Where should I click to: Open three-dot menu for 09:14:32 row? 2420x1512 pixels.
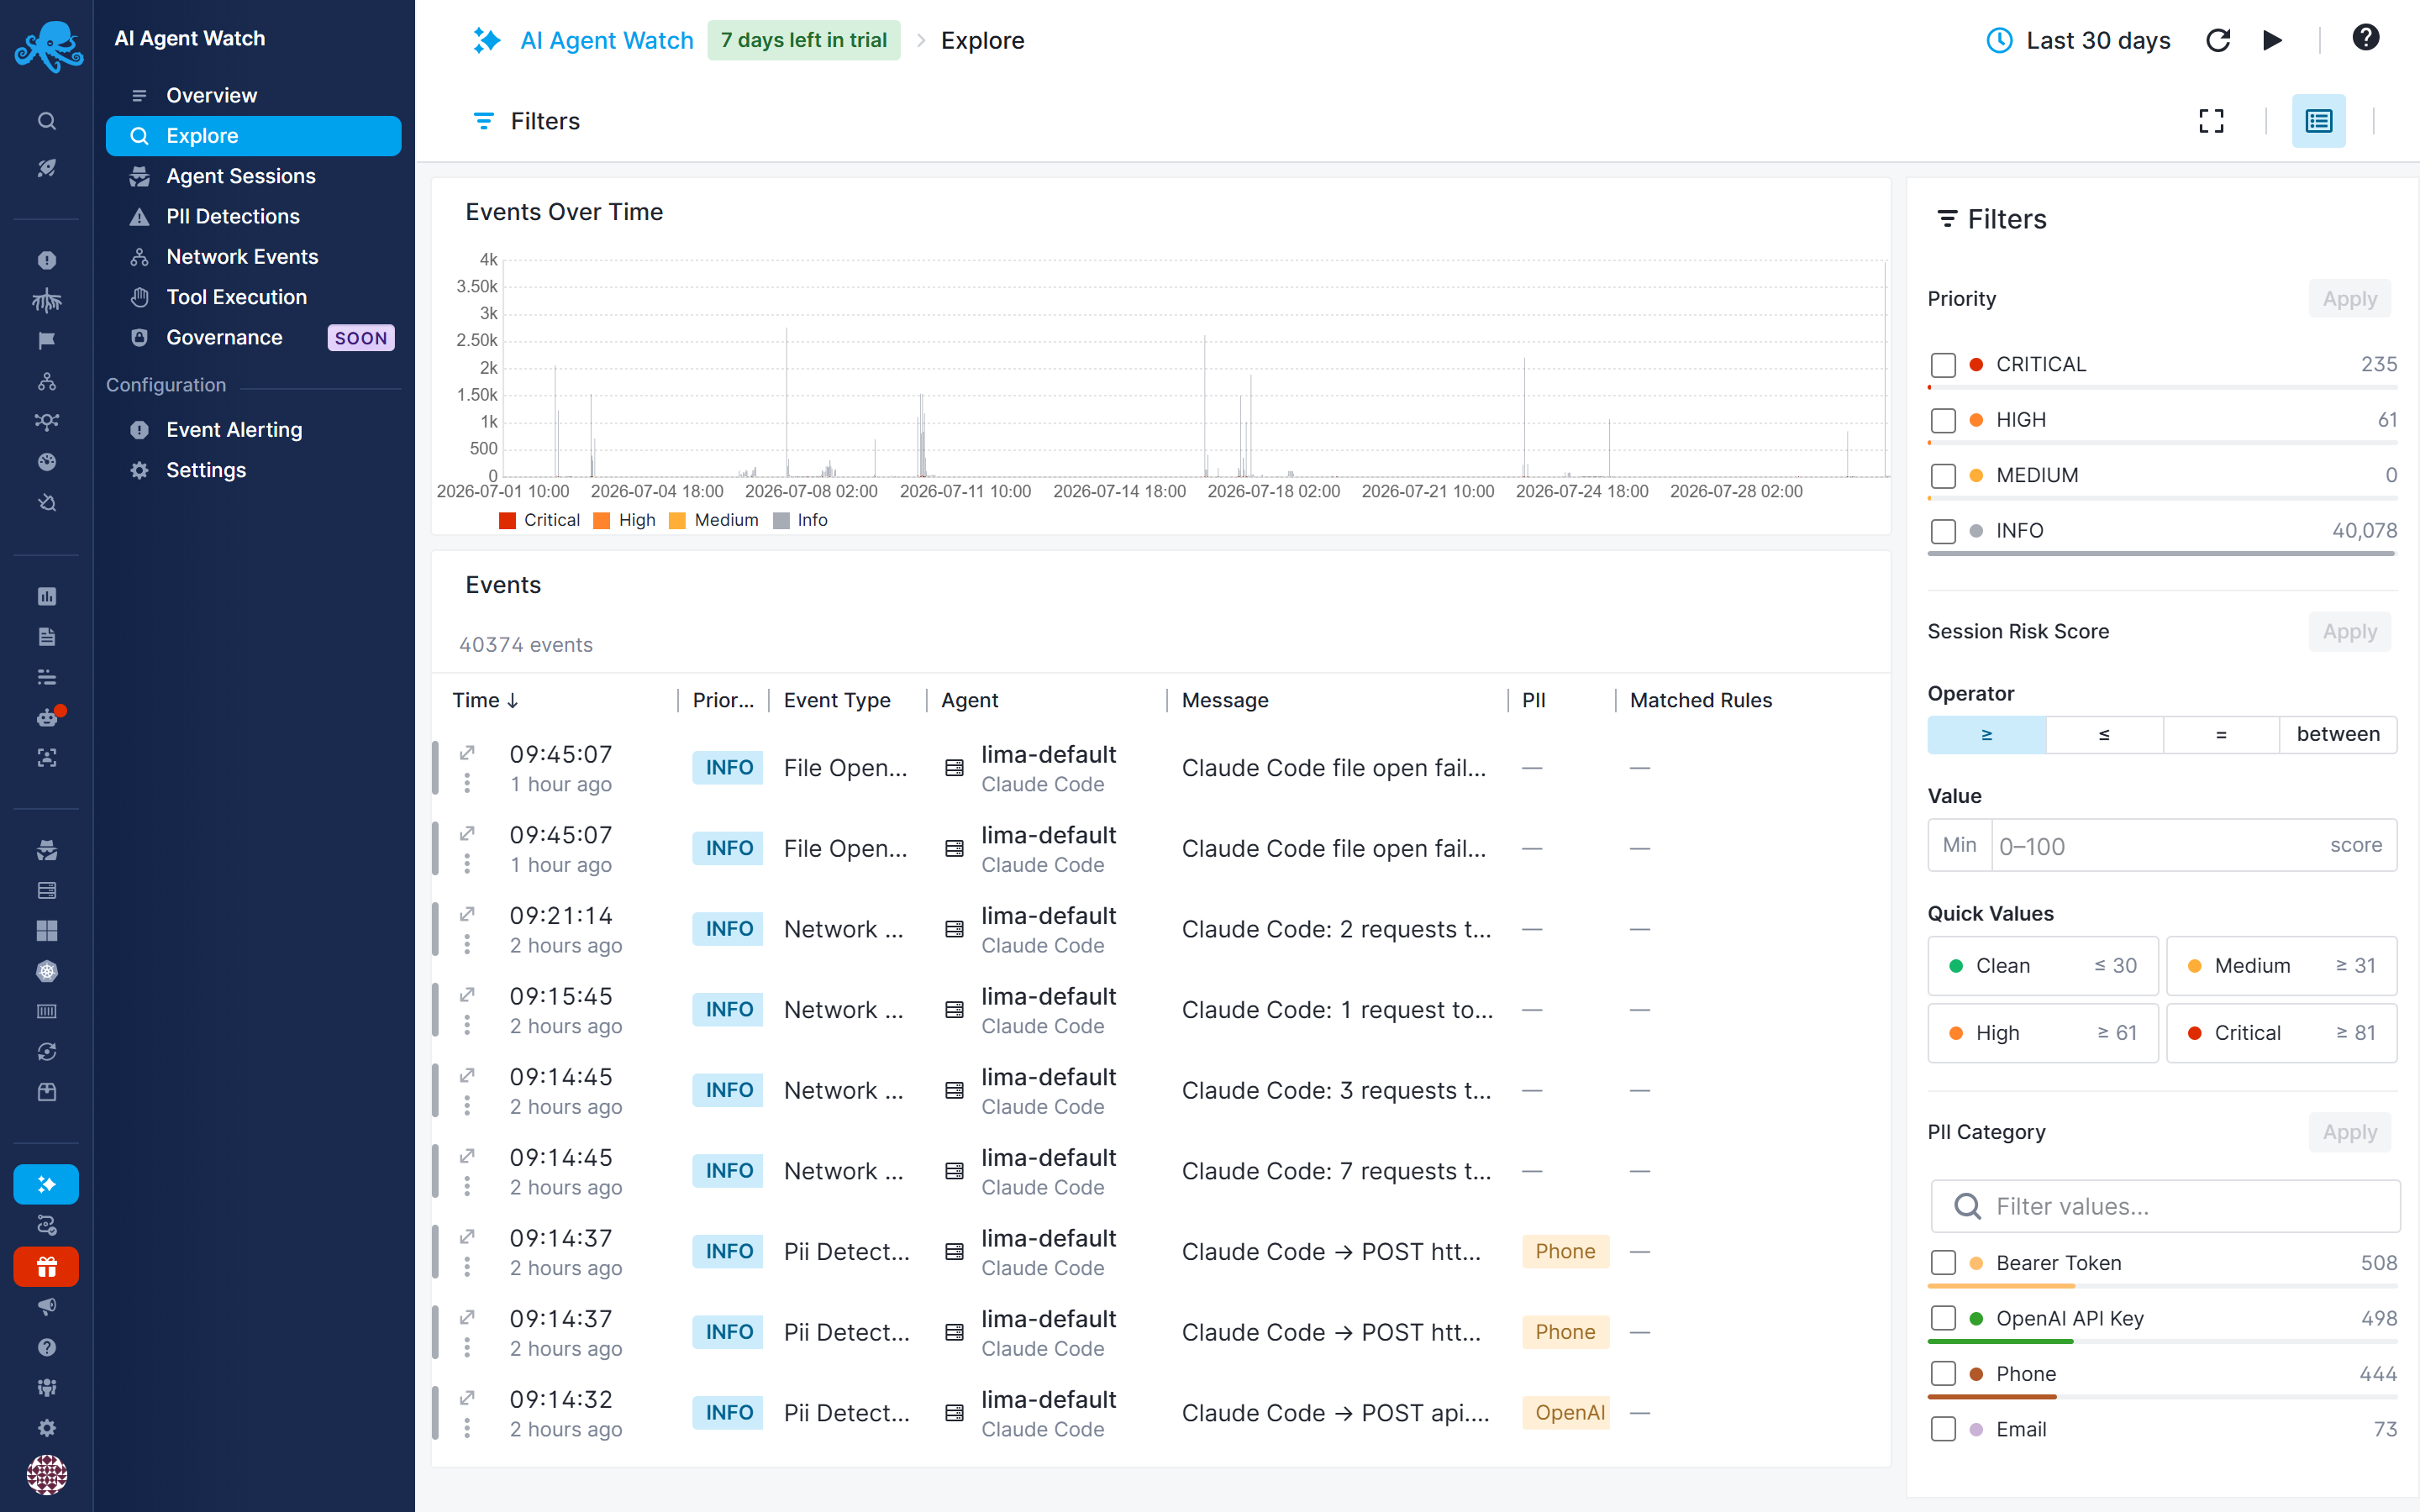tap(467, 1429)
